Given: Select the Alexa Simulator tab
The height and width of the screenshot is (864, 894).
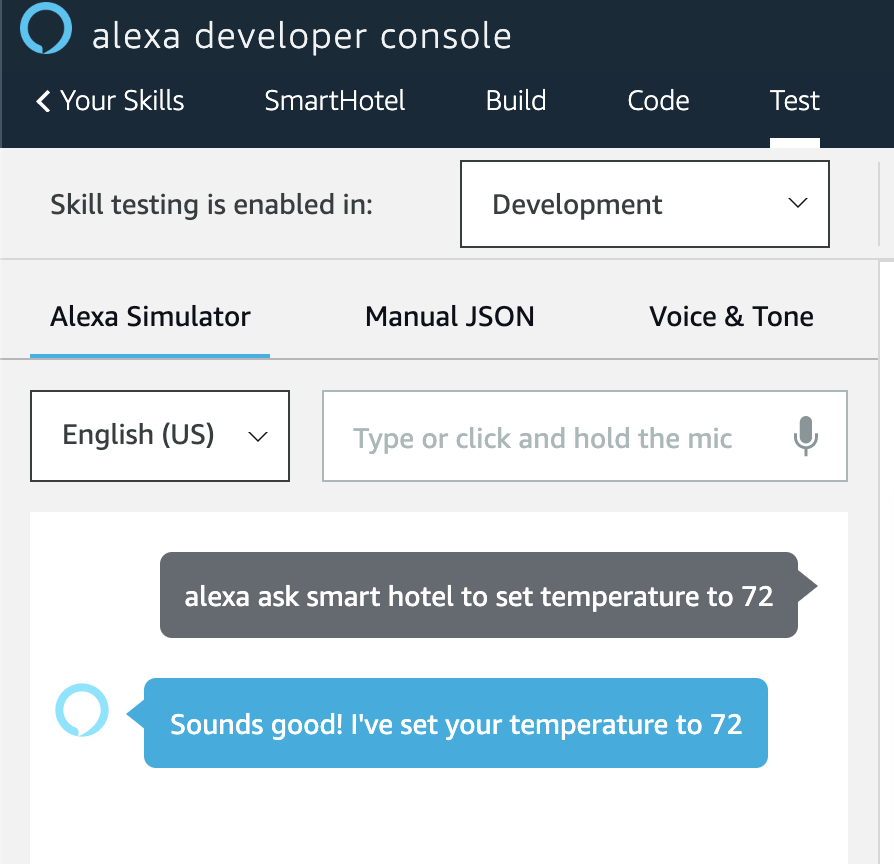Looking at the screenshot, I should 149,316.
